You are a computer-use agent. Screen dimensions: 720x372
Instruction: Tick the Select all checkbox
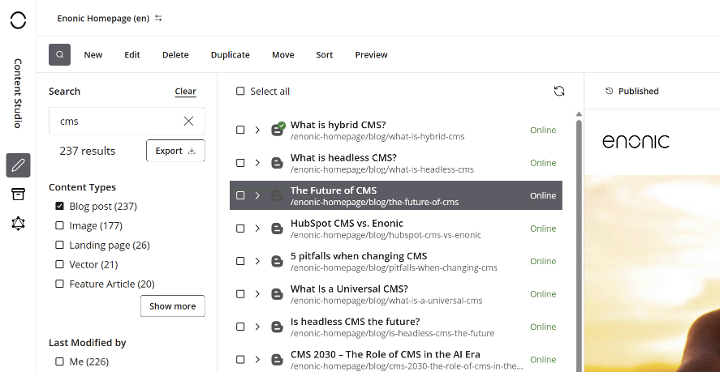tap(240, 91)
